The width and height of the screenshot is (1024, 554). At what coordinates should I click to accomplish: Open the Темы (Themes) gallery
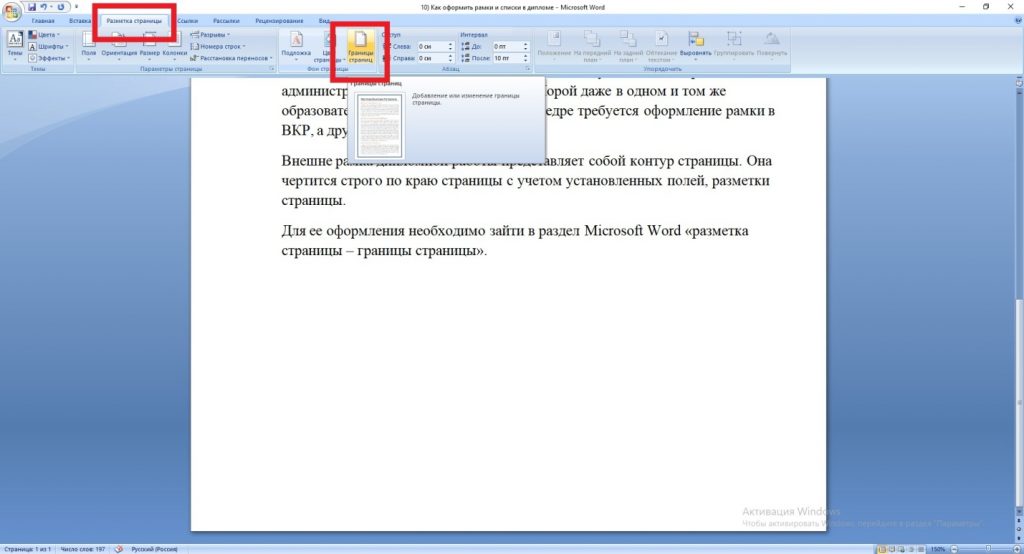15,46
